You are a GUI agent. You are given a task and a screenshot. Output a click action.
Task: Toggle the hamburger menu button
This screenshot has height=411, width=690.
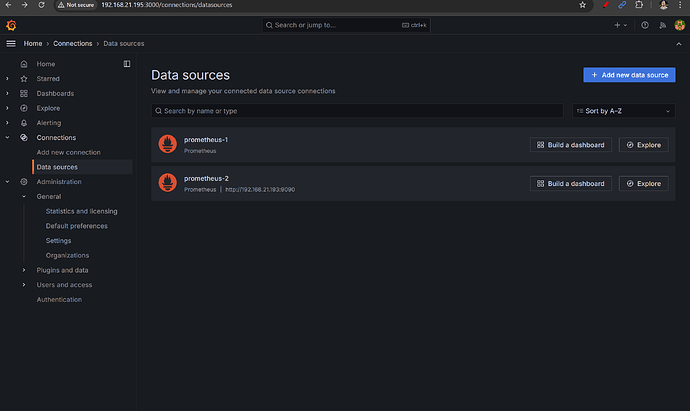11,44
